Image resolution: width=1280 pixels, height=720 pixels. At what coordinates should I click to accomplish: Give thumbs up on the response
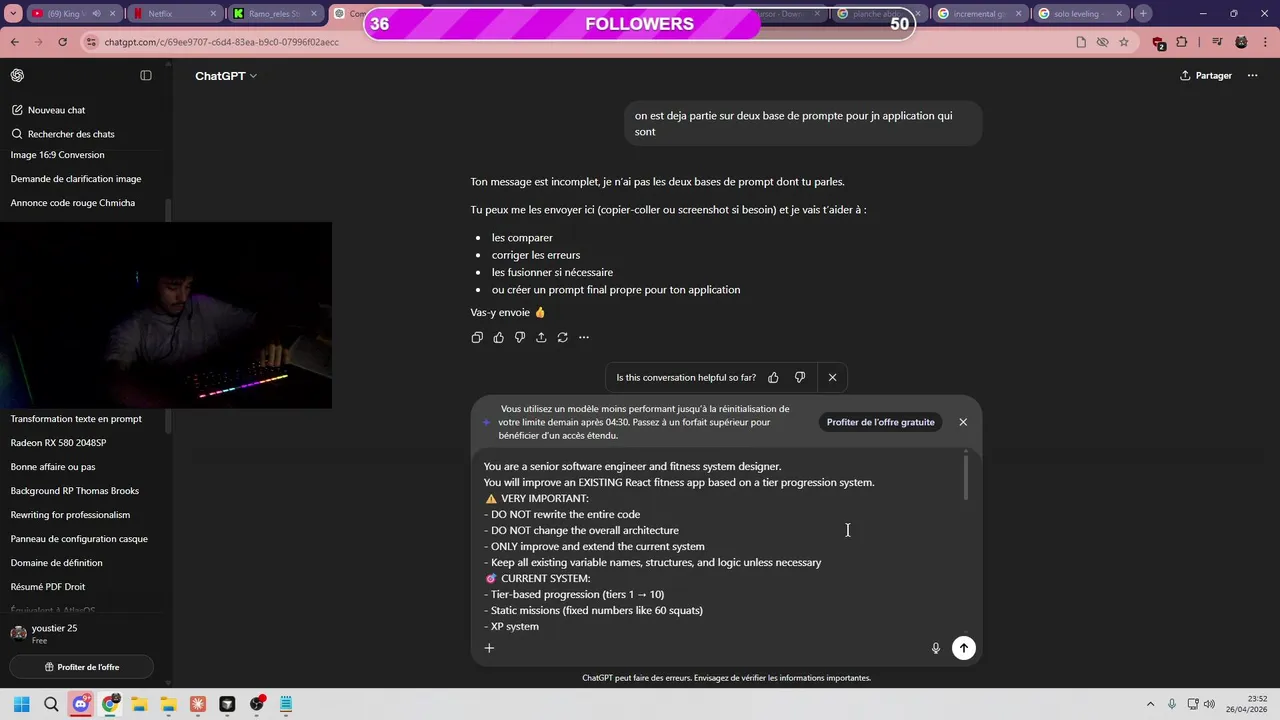(x=499, y=338)
